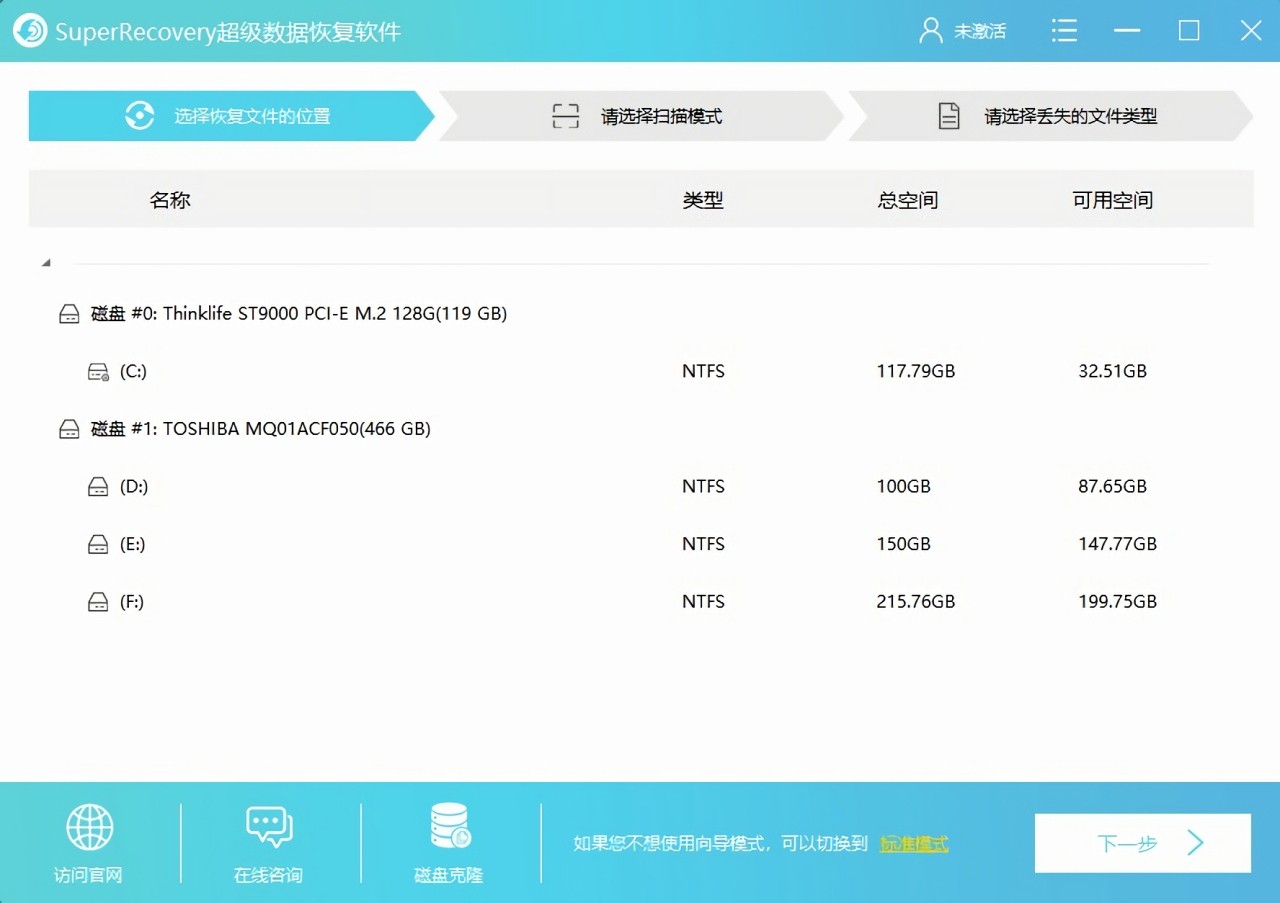Click the drive icon beside (F:)
This screenshot has width=1280, height=903.
(x=97, y=601)
